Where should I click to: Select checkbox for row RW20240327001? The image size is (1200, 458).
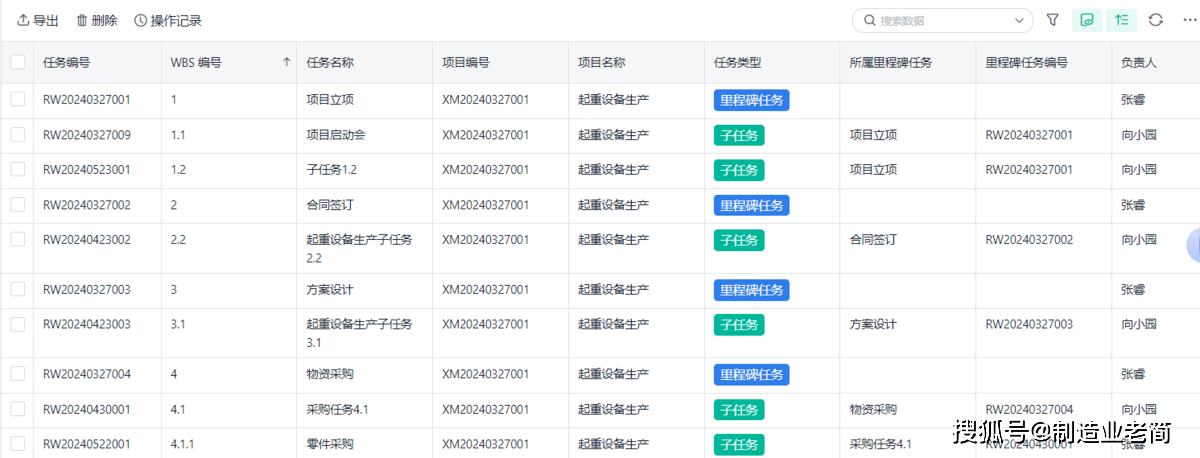pyautogui.click(x=18, y=100)
